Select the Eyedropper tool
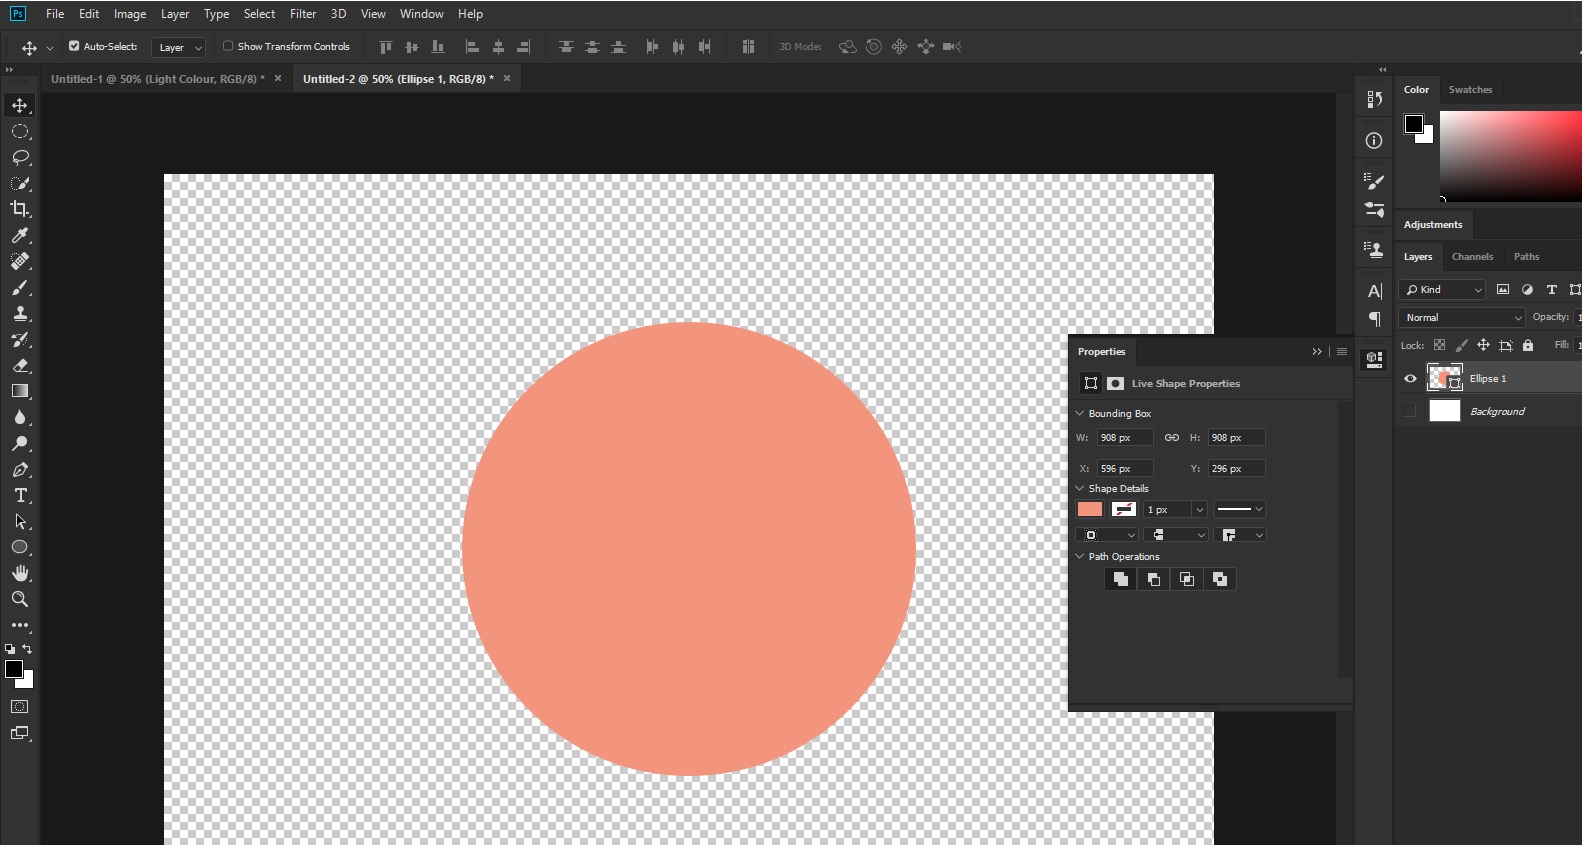Viewport: 1582px width, 845px height. [x=20, y=235]
